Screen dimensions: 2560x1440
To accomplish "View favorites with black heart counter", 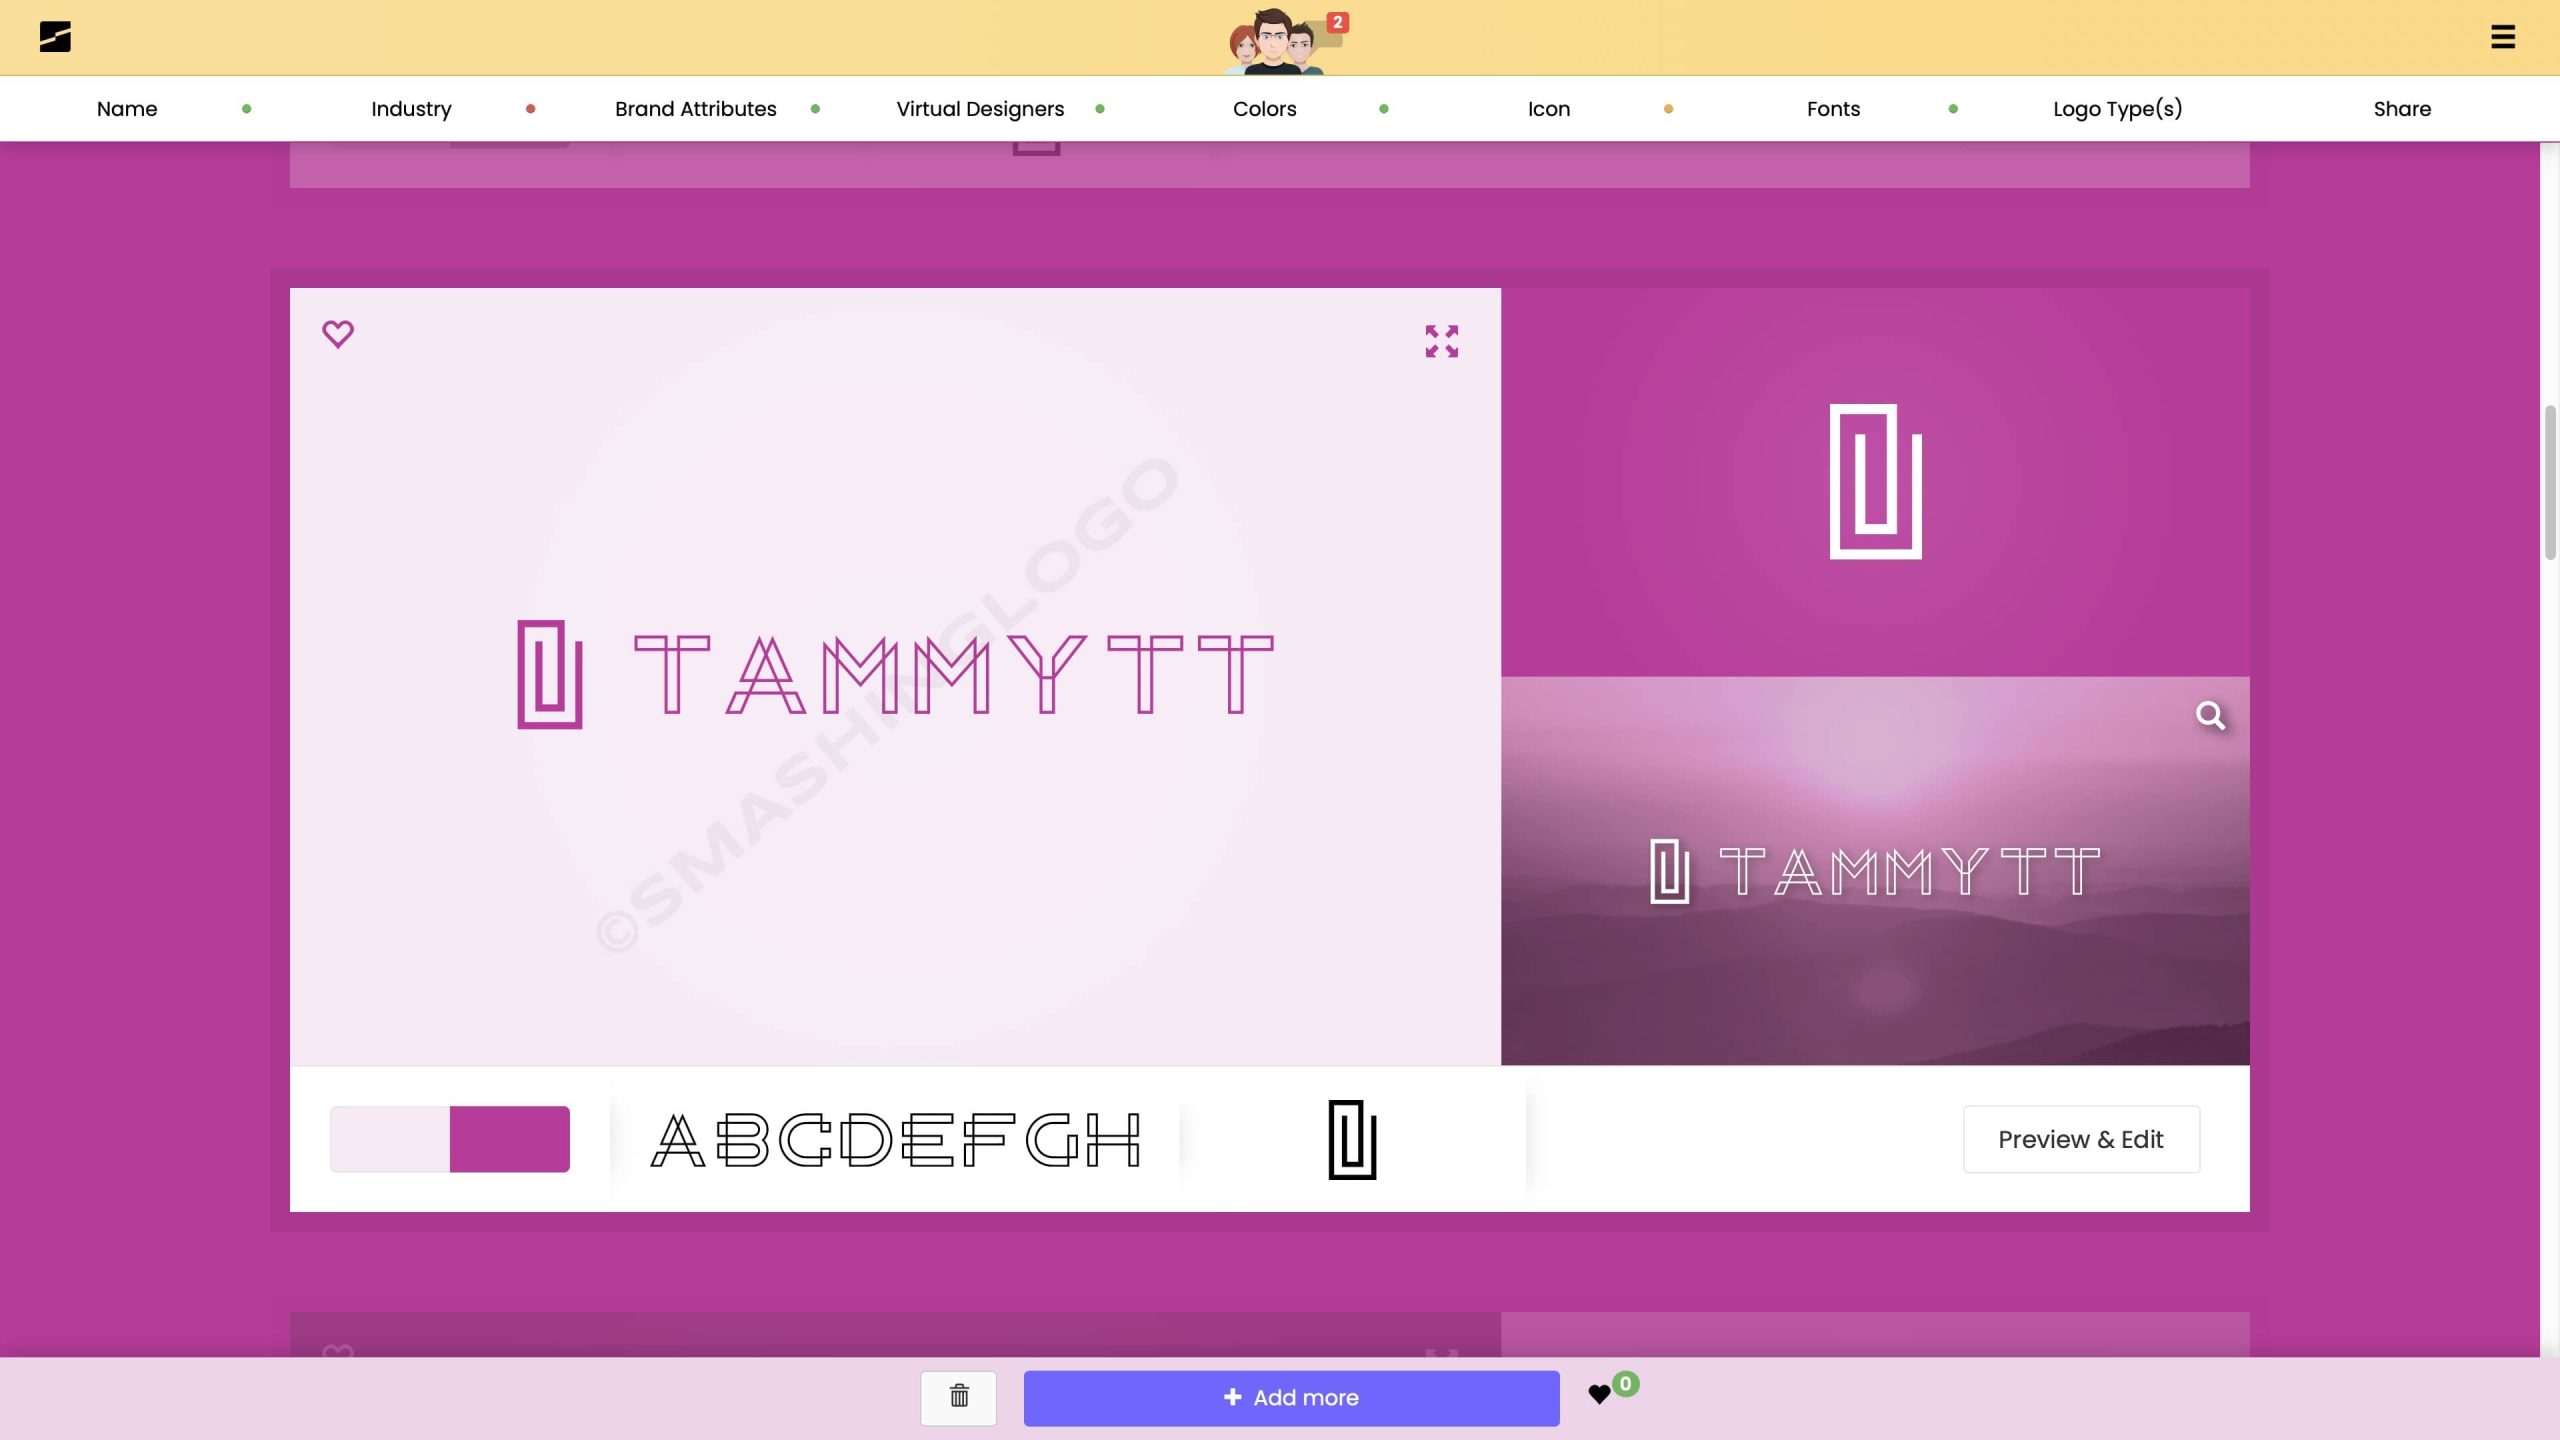I will (x=1600, y=1394).
